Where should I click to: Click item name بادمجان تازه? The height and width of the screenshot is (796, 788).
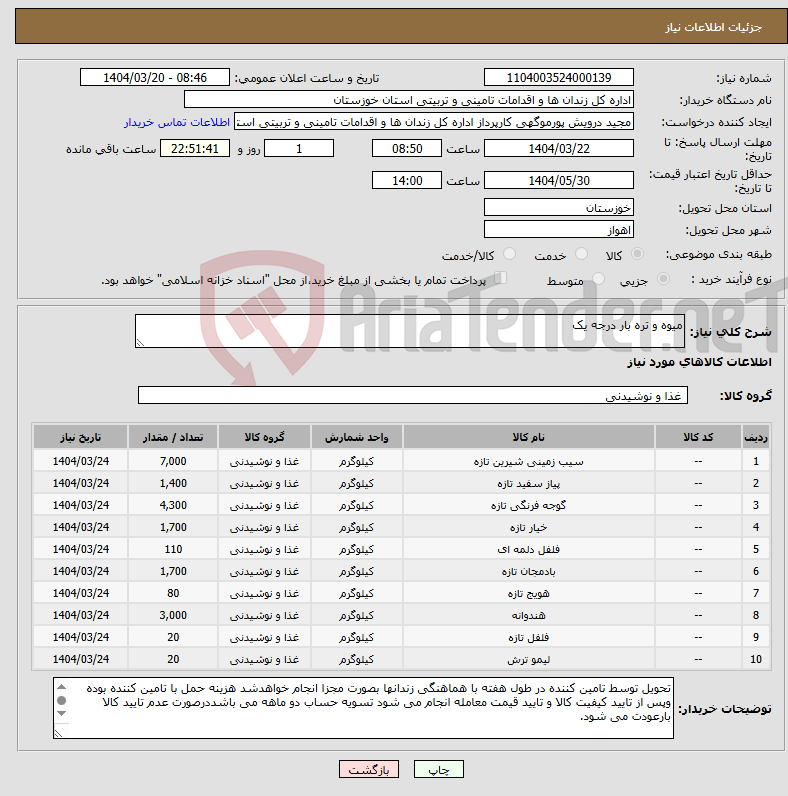click(x=529, y=571)
